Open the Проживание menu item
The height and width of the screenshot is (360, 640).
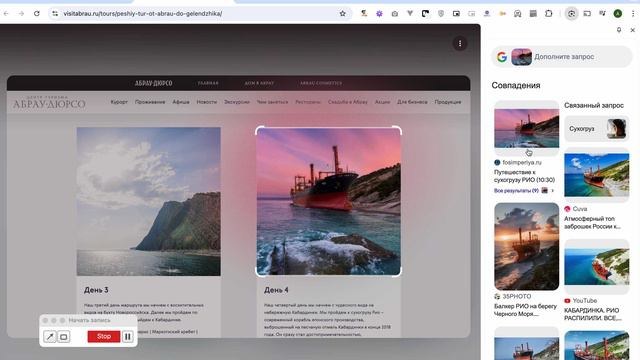(x=150, y=102)
